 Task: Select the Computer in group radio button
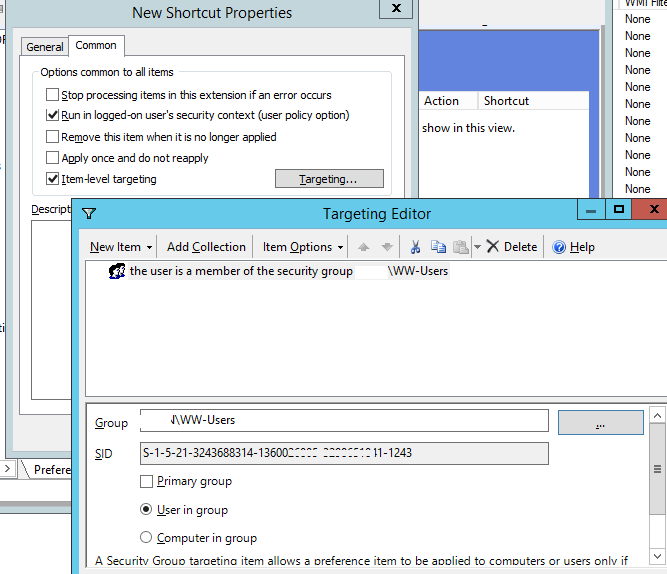146,537
